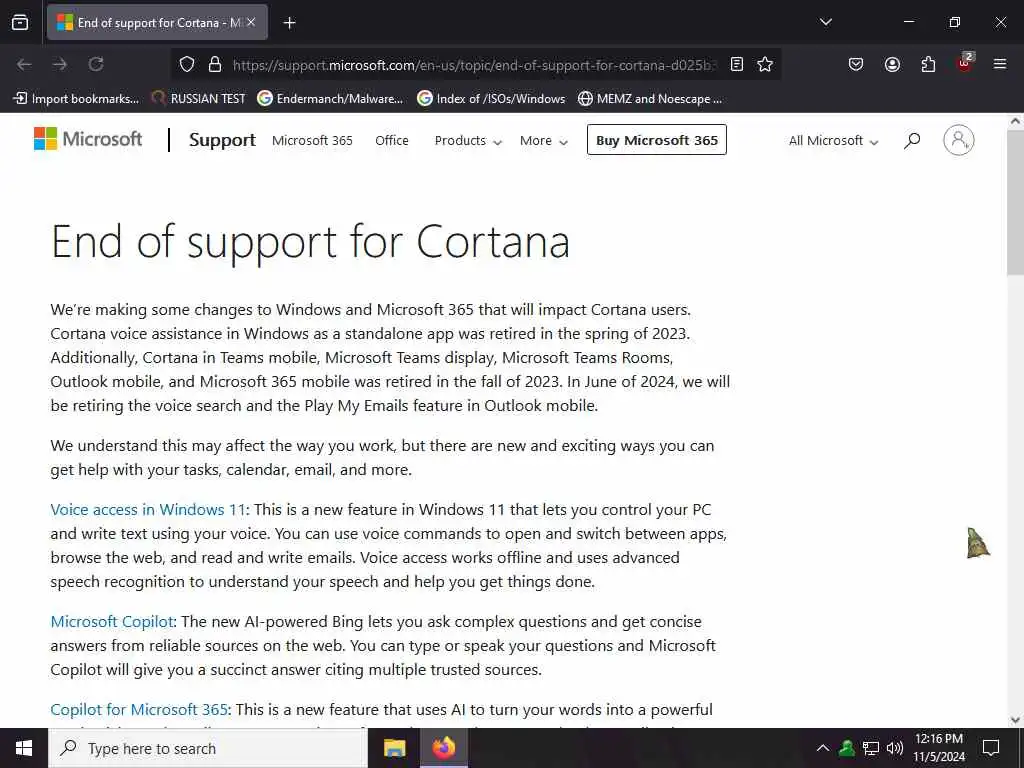Open network tray icon

(x=871, y=748)
